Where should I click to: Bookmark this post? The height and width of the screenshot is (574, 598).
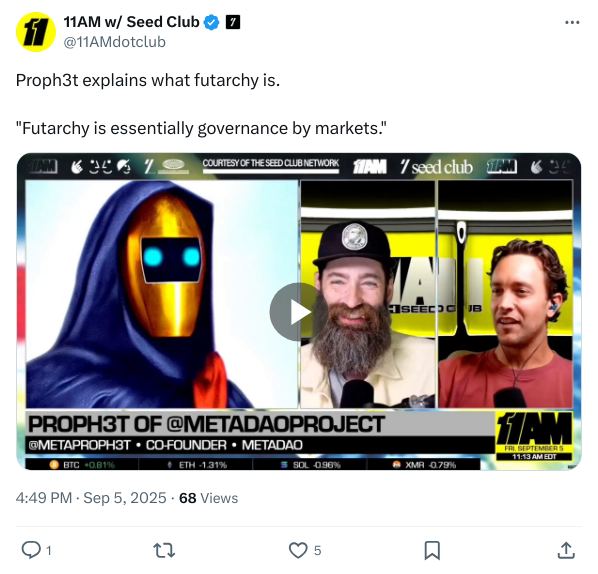[432, 550]
